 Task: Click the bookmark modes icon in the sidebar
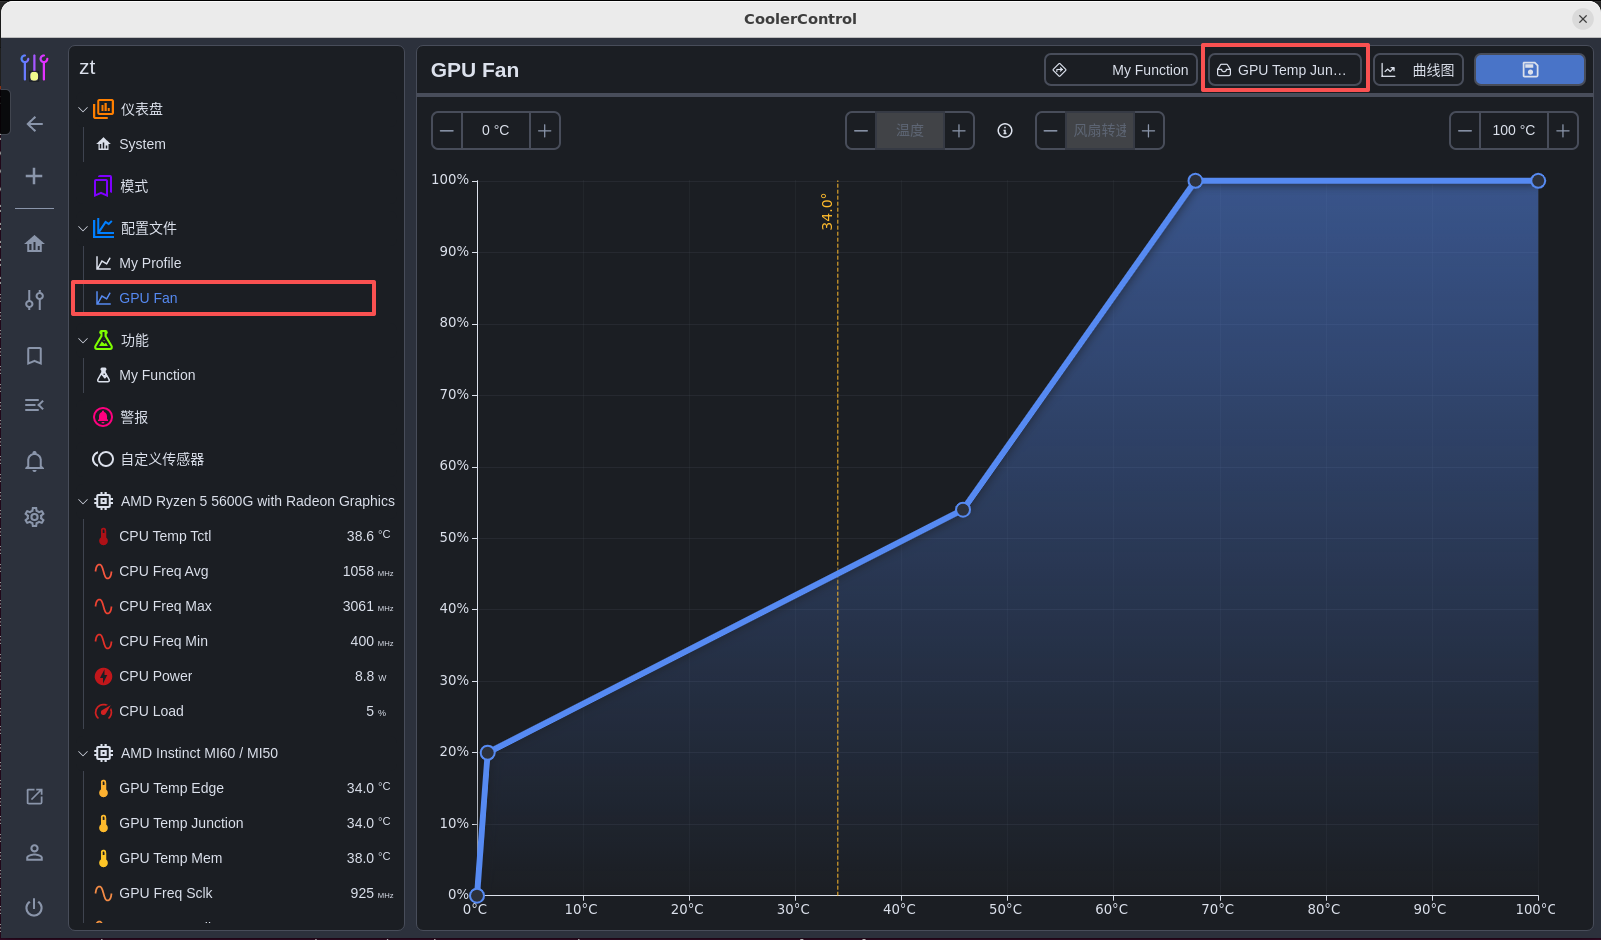point(34,356)
